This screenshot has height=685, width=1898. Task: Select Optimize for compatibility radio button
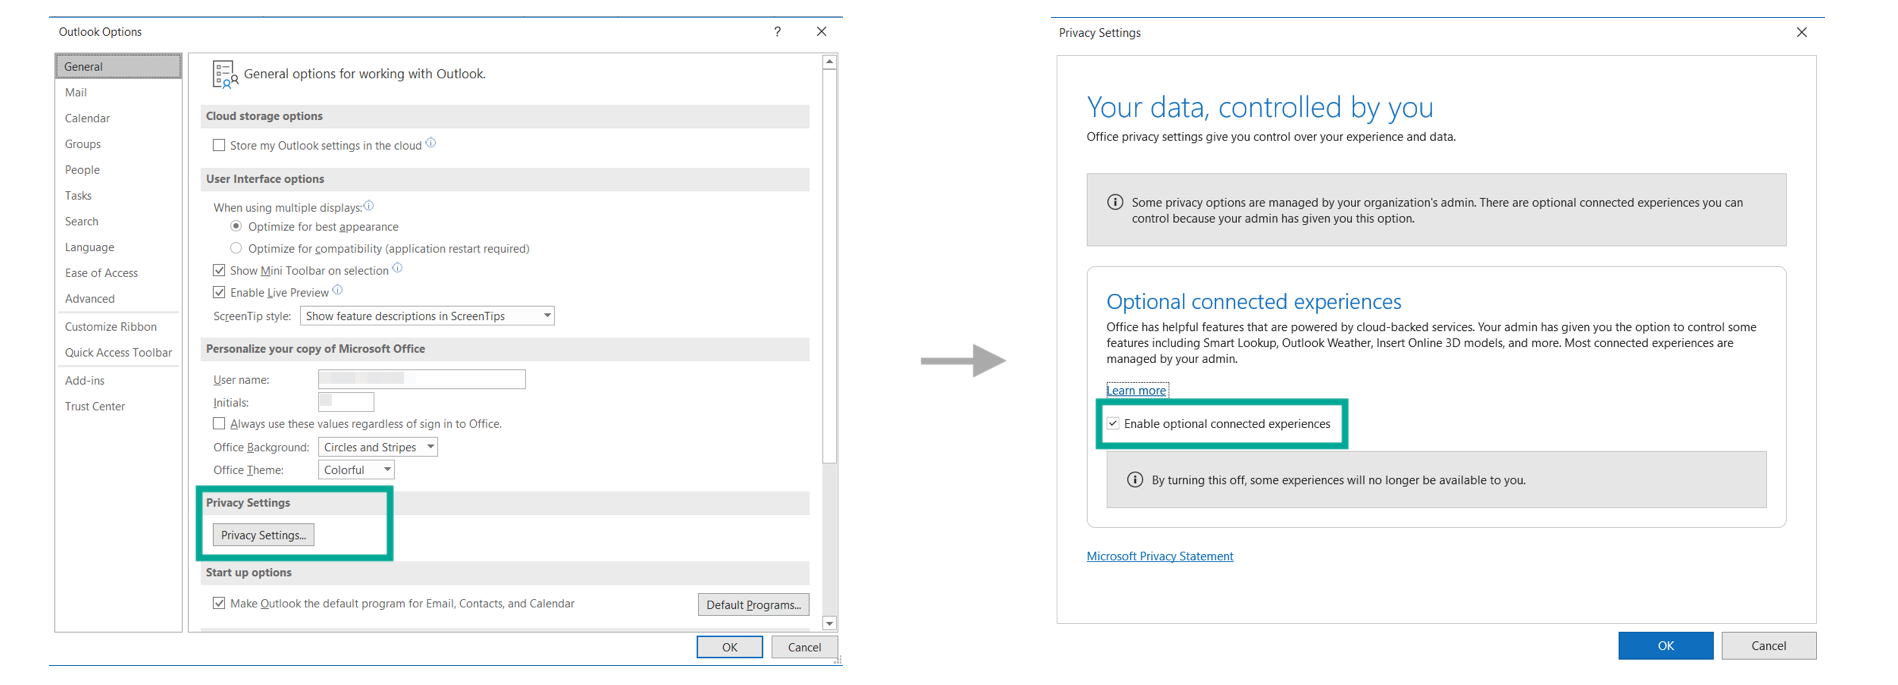(236, 248)
